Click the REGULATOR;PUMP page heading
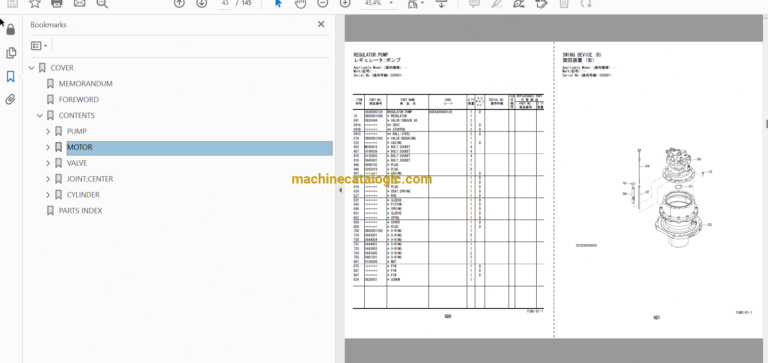Viewport: 768px width, 363px height. click(x=371, y=55)
